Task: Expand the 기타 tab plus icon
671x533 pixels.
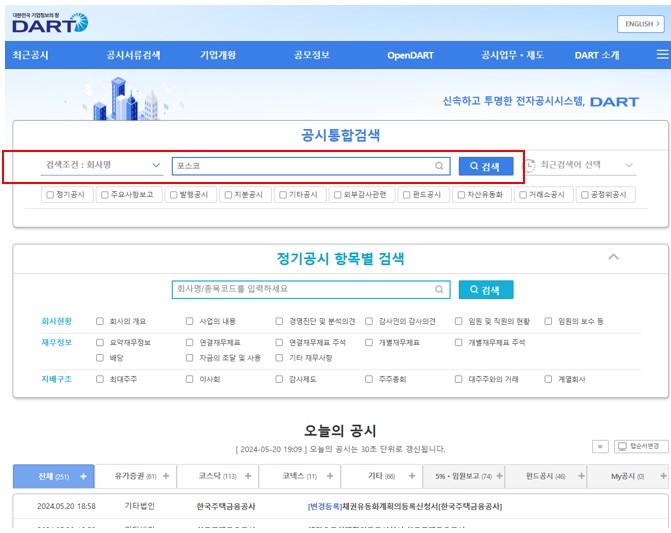Action: pyautogui.click(x=412, y=476)
